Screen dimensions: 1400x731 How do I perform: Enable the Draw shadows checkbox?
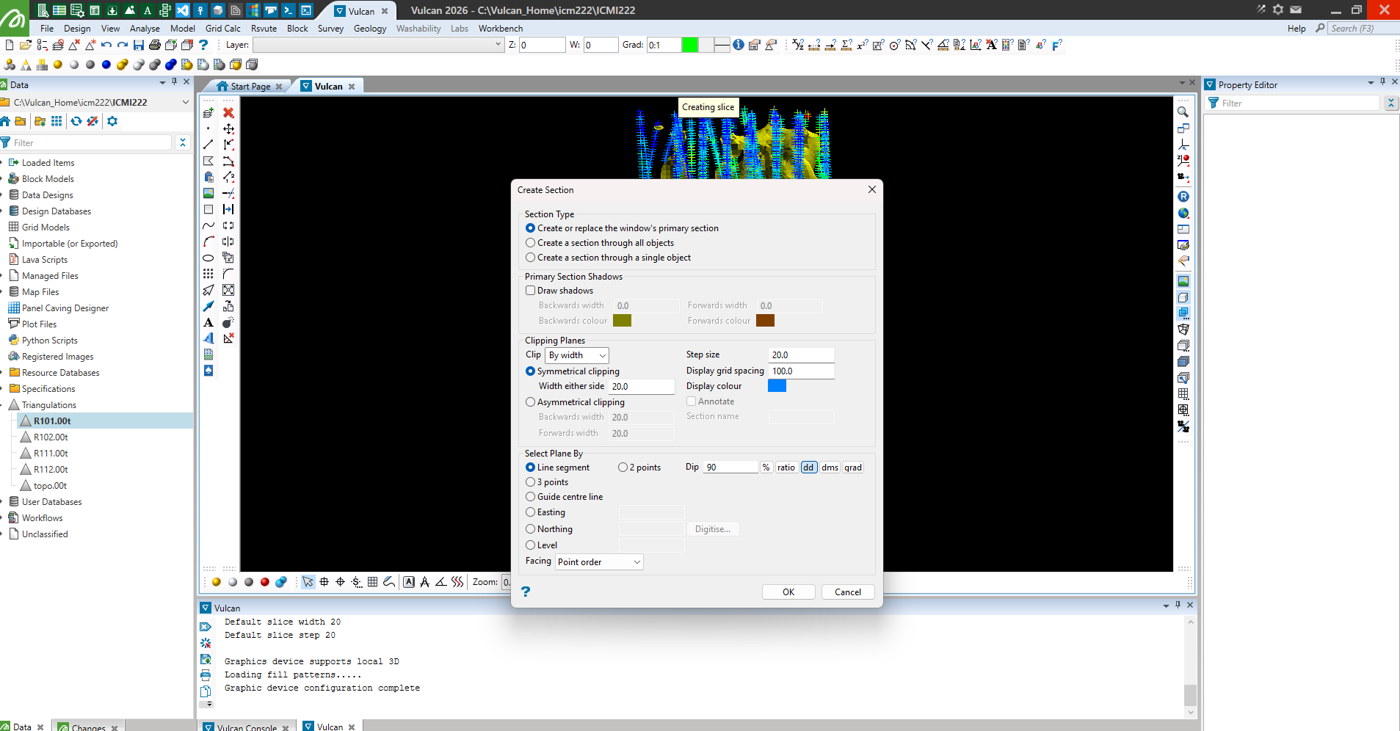(531, 291)
